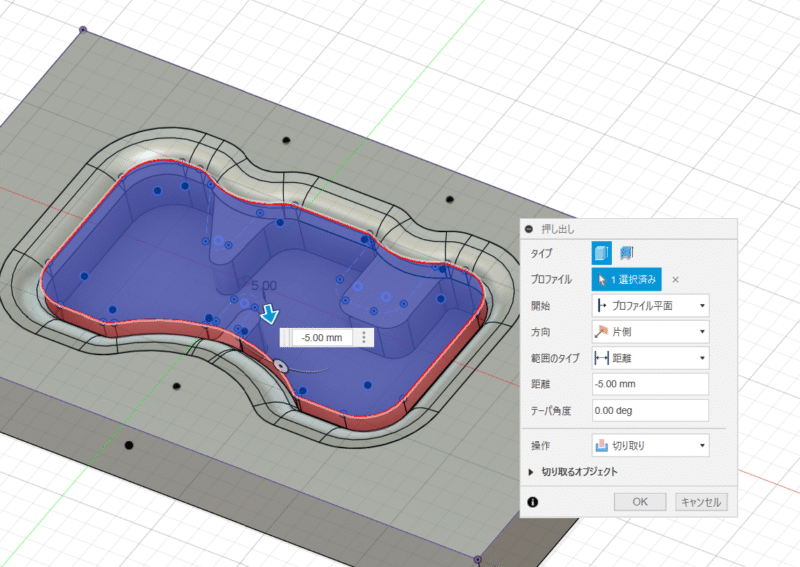Open the three-dot menu beside floating value
800x567 pixels.
click(363, 338)
